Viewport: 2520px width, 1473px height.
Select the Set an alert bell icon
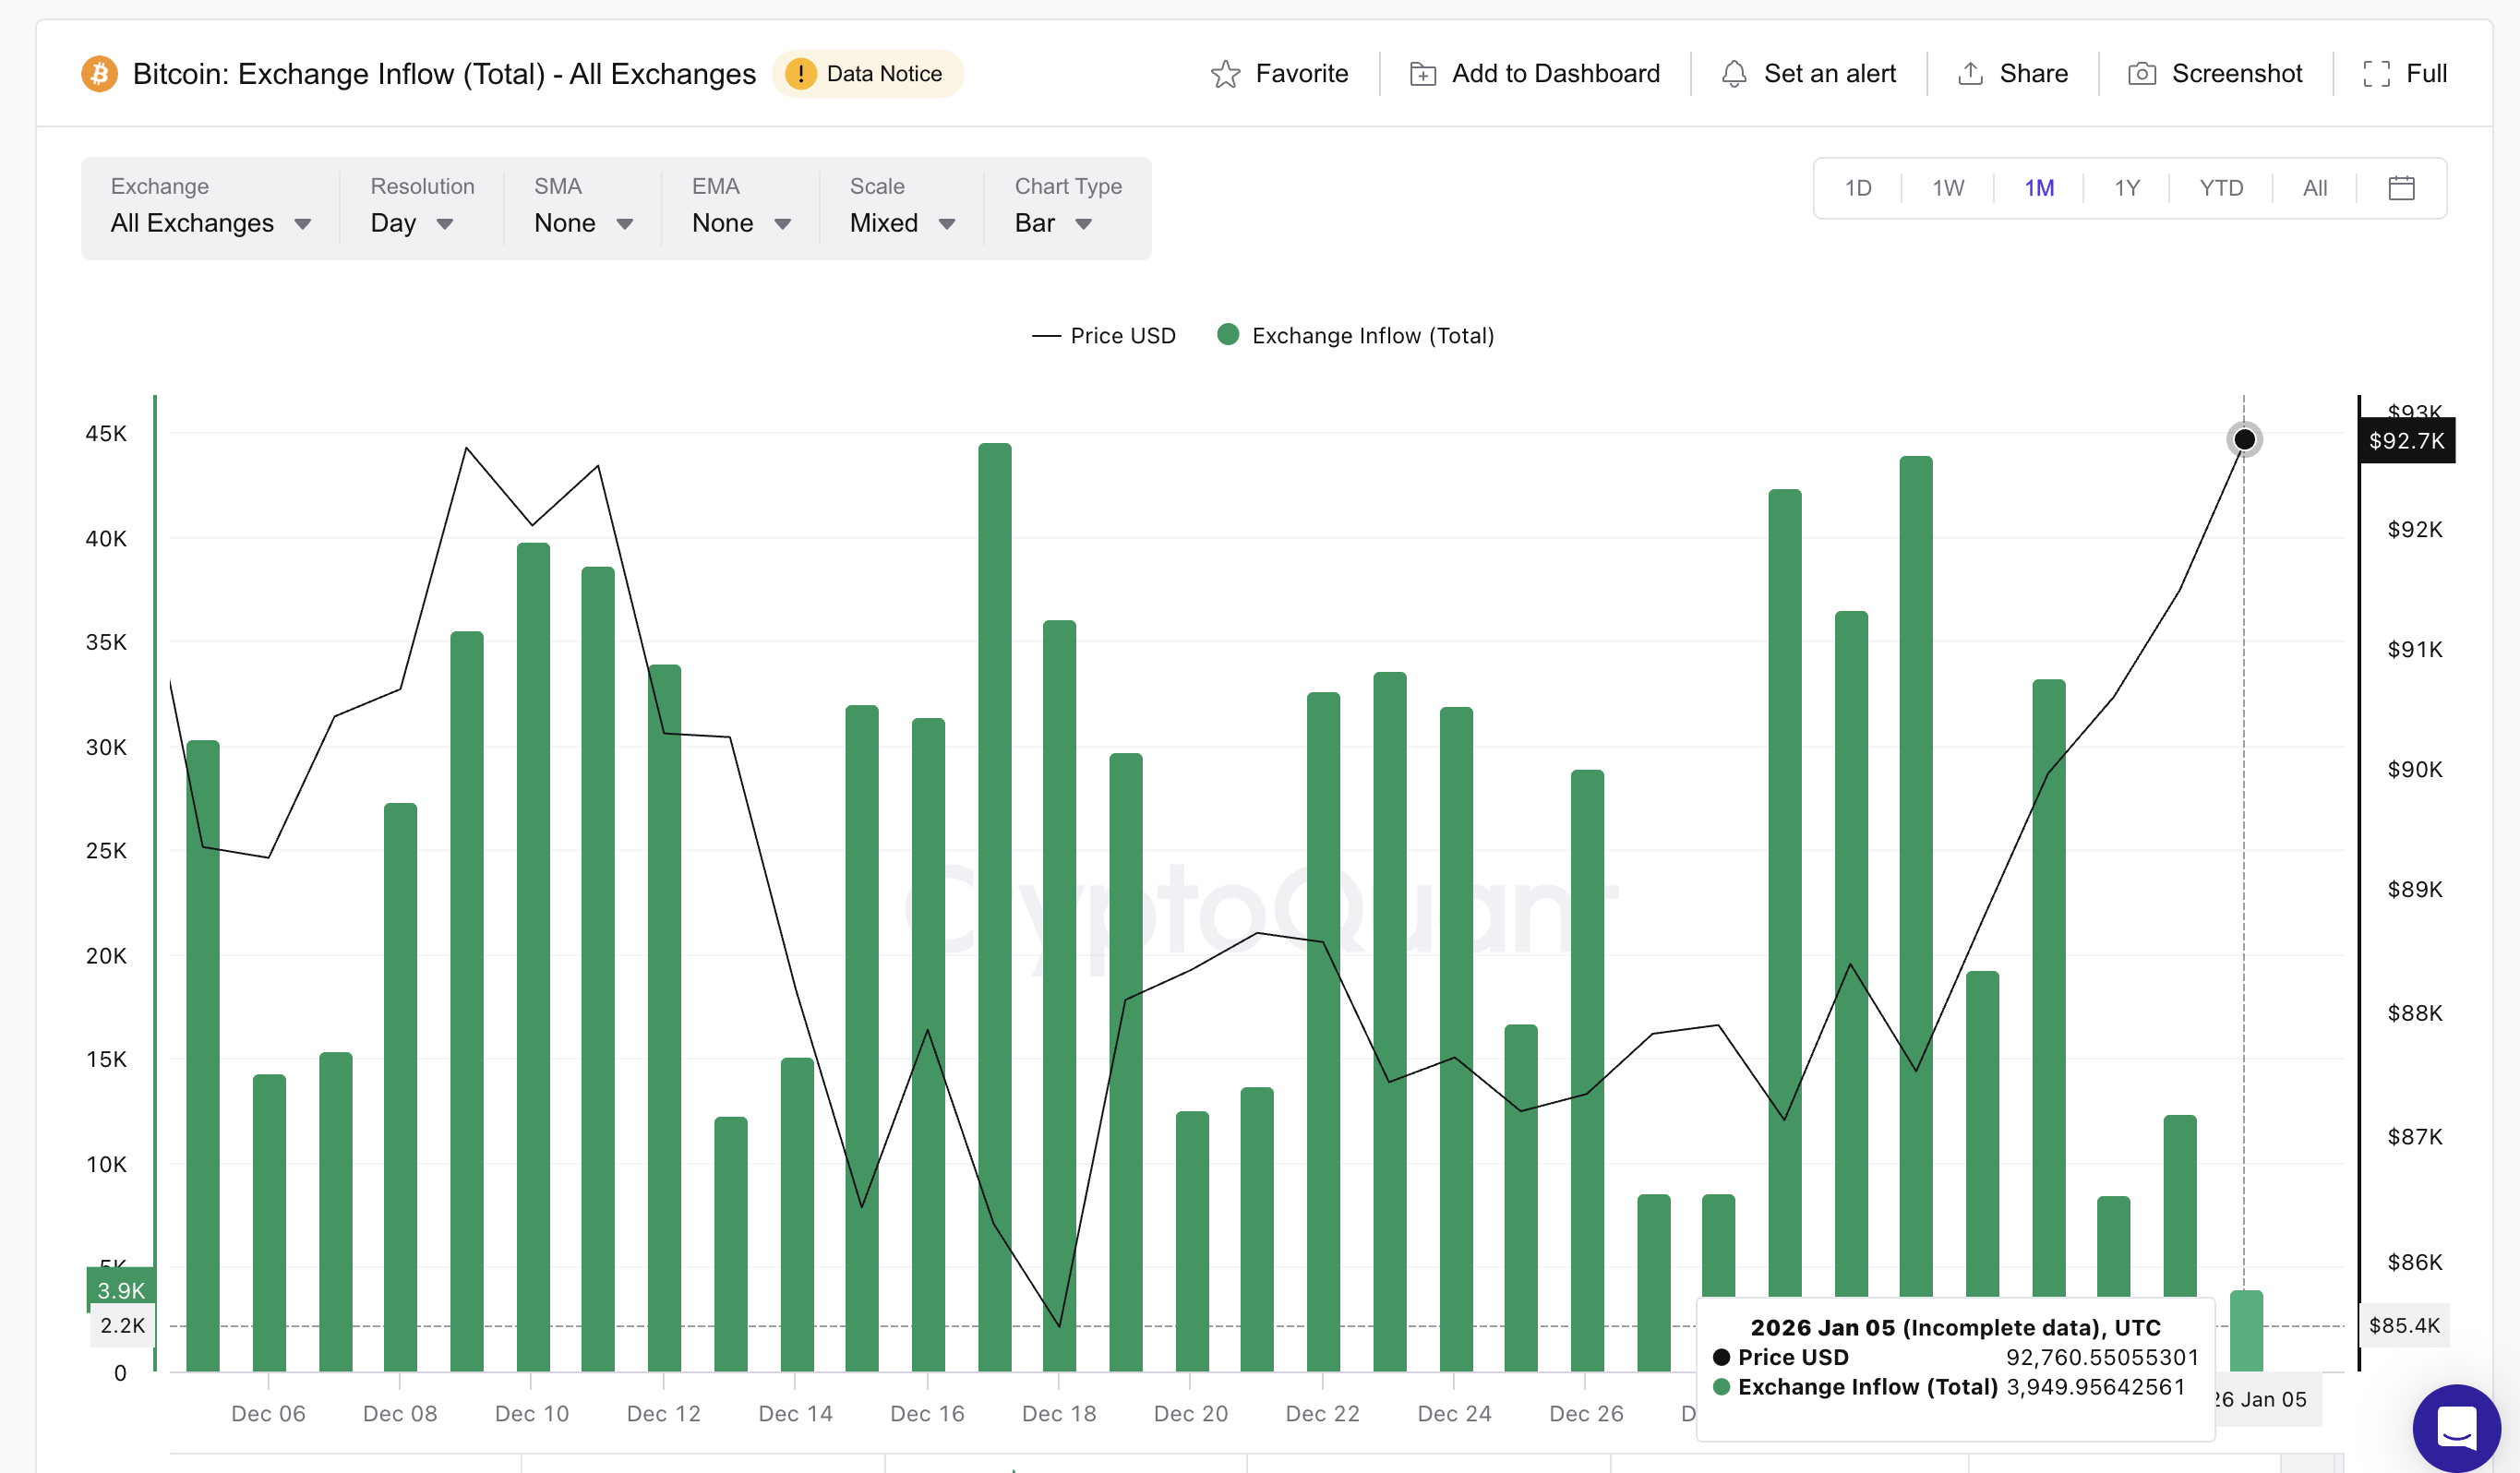pyautogui.click(x=1736, y=73)
